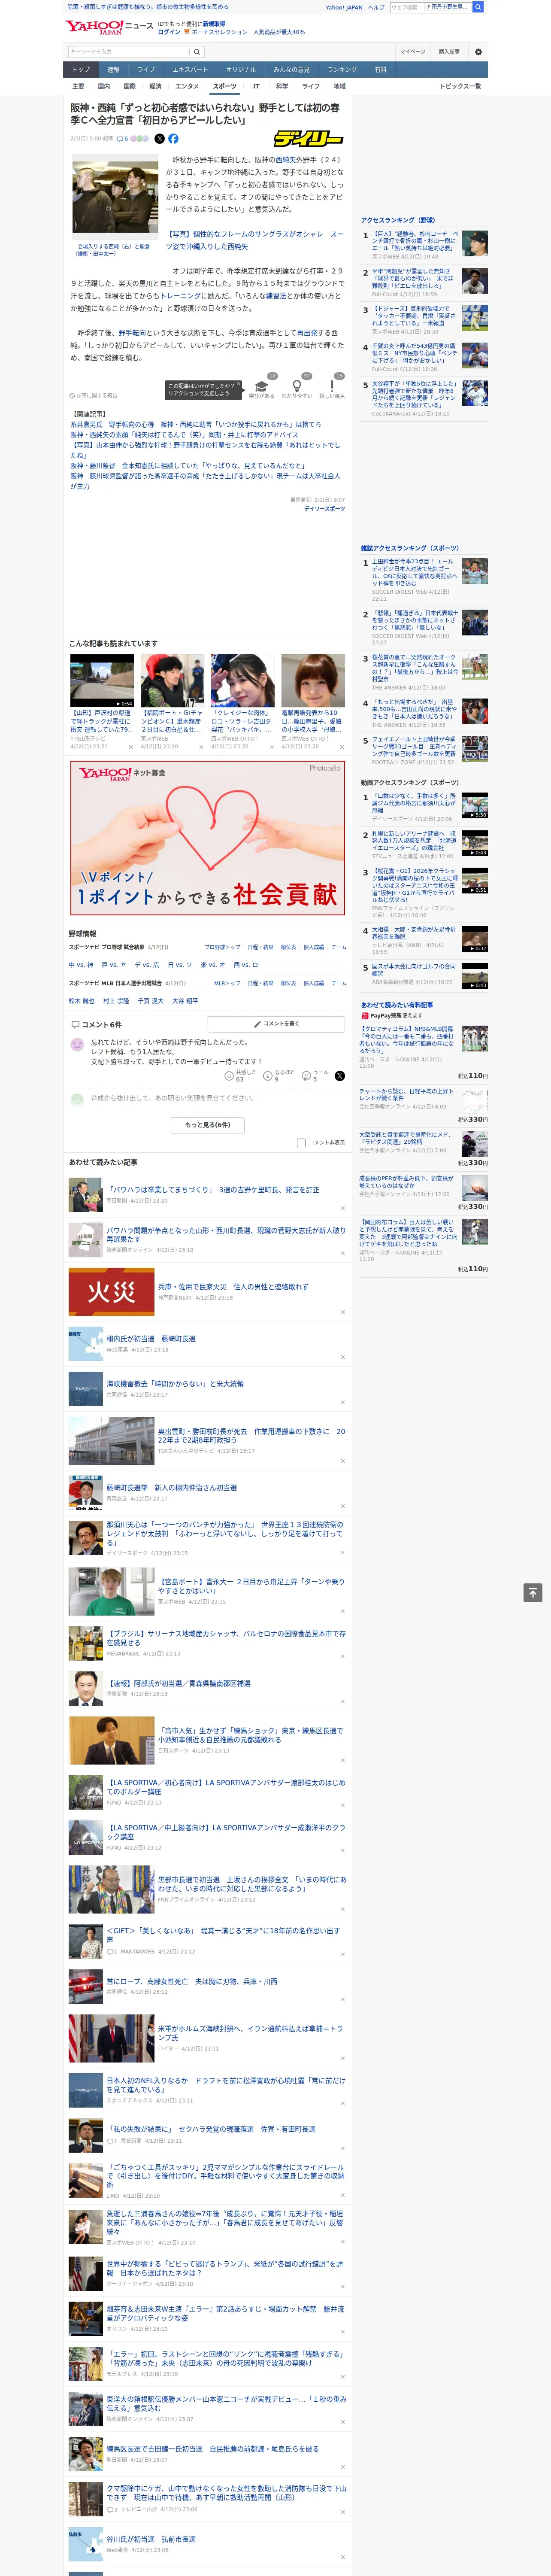Viewport: 551px width, 2576px height.
Task: Open the トップ navigation tab
Action: pos(81,70)
